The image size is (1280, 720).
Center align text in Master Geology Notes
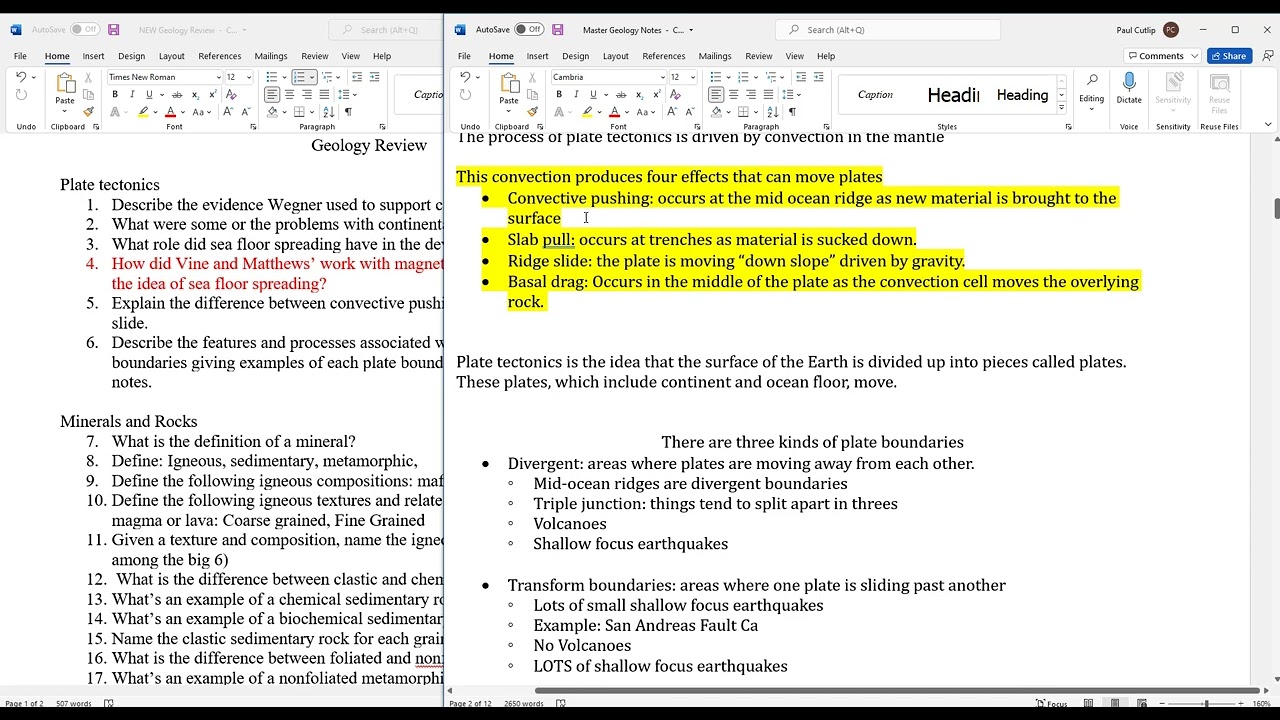tap(733, 94)
